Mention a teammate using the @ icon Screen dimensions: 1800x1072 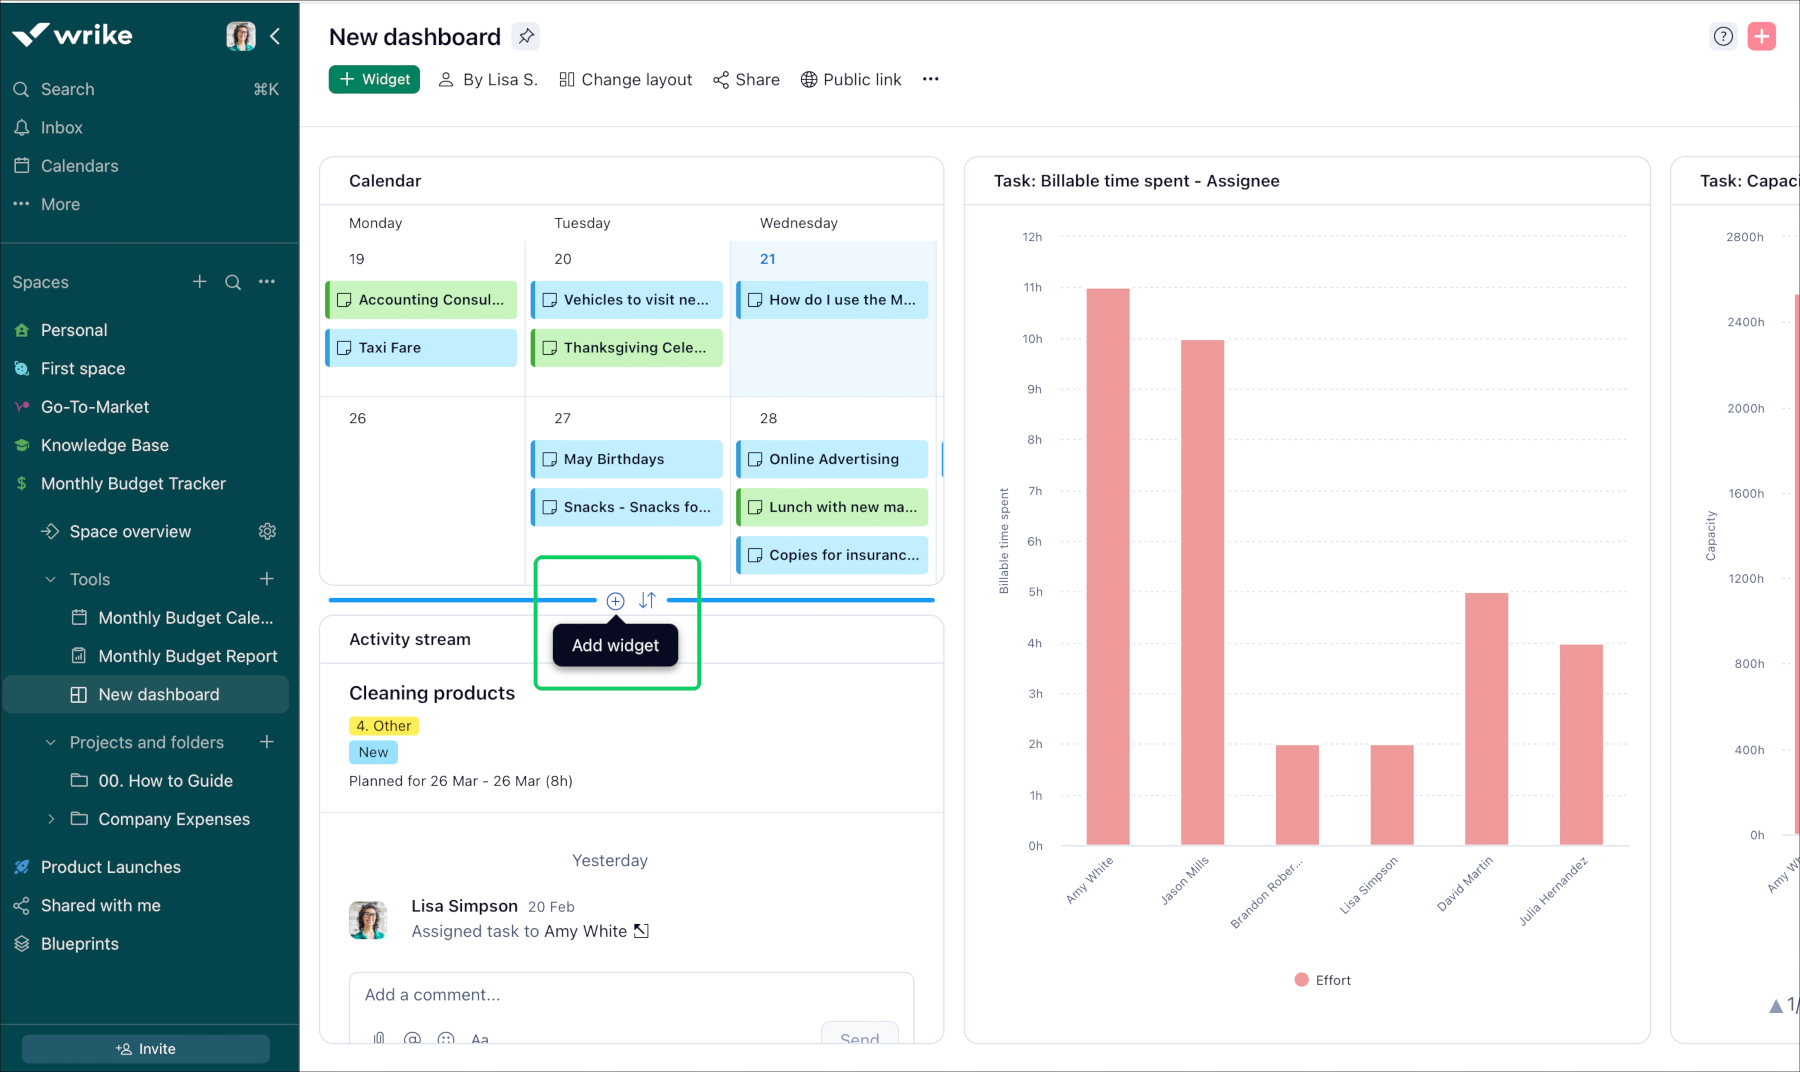tap(412, 1039)
